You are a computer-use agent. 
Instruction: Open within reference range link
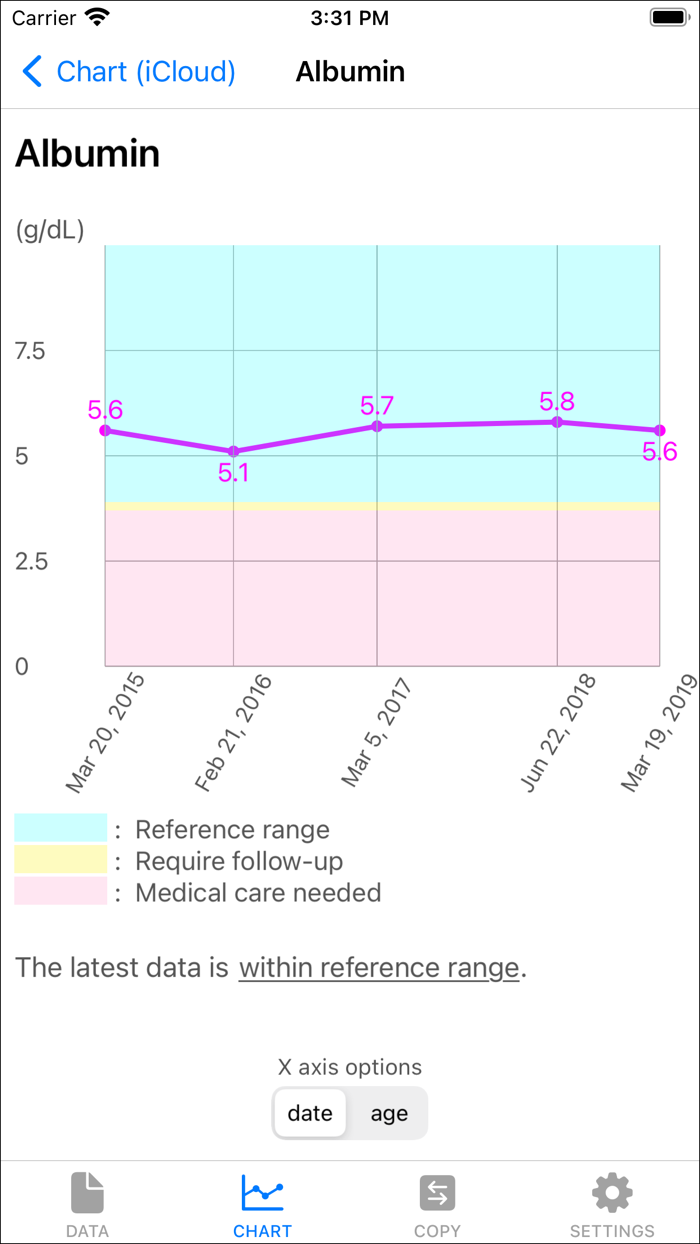(379, 967)
